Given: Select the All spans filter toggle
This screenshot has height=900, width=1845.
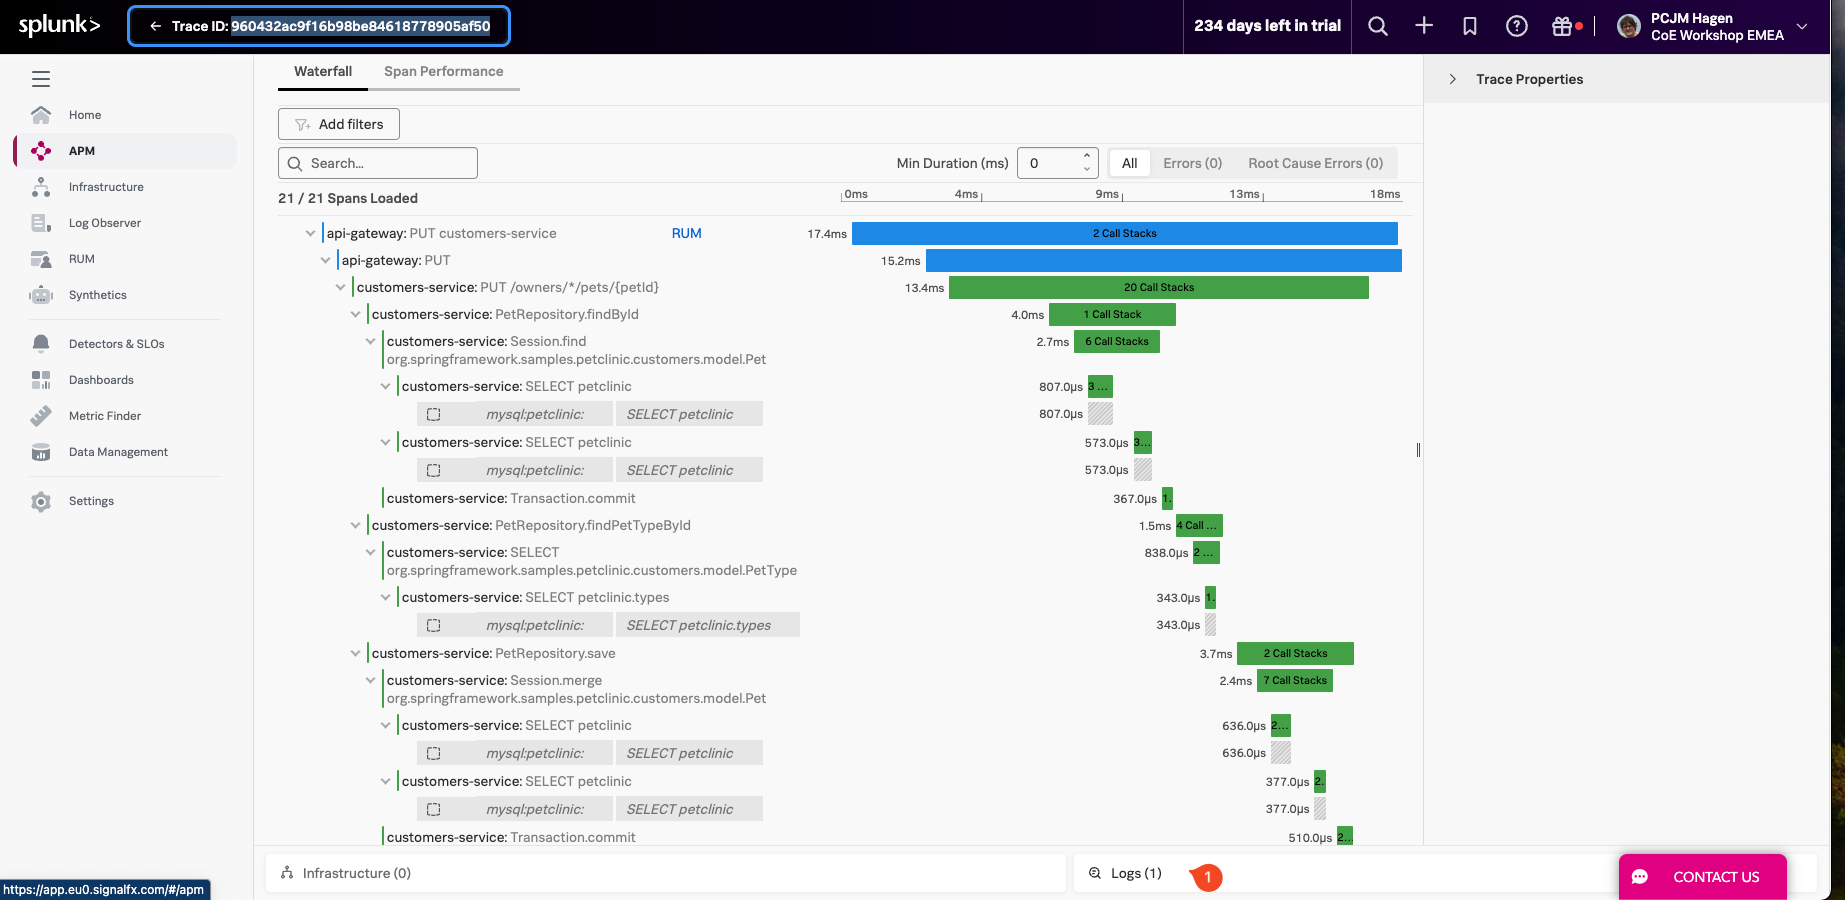Looking at the screenshot, I should coord(1129,163).
